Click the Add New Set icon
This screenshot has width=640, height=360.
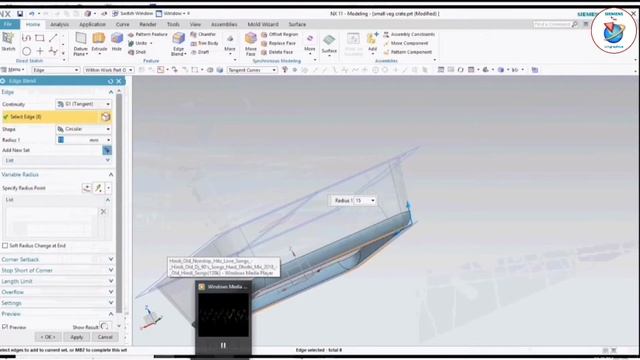pos(107,150)
